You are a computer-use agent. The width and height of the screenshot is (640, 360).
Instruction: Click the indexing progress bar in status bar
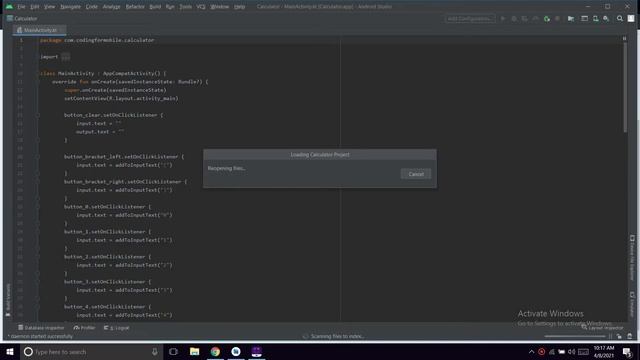575,336
